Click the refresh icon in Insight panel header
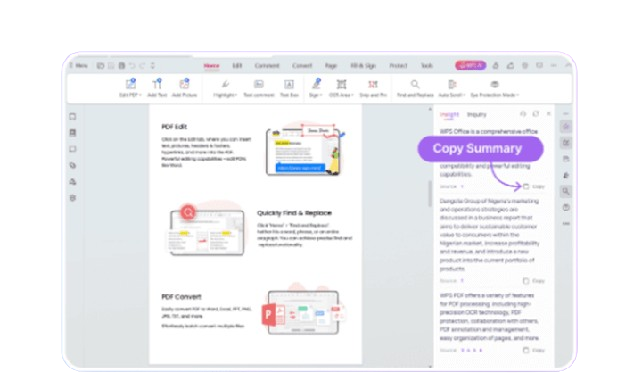The width and height of the screenshot is (642, 389). (x=536, y=114)
